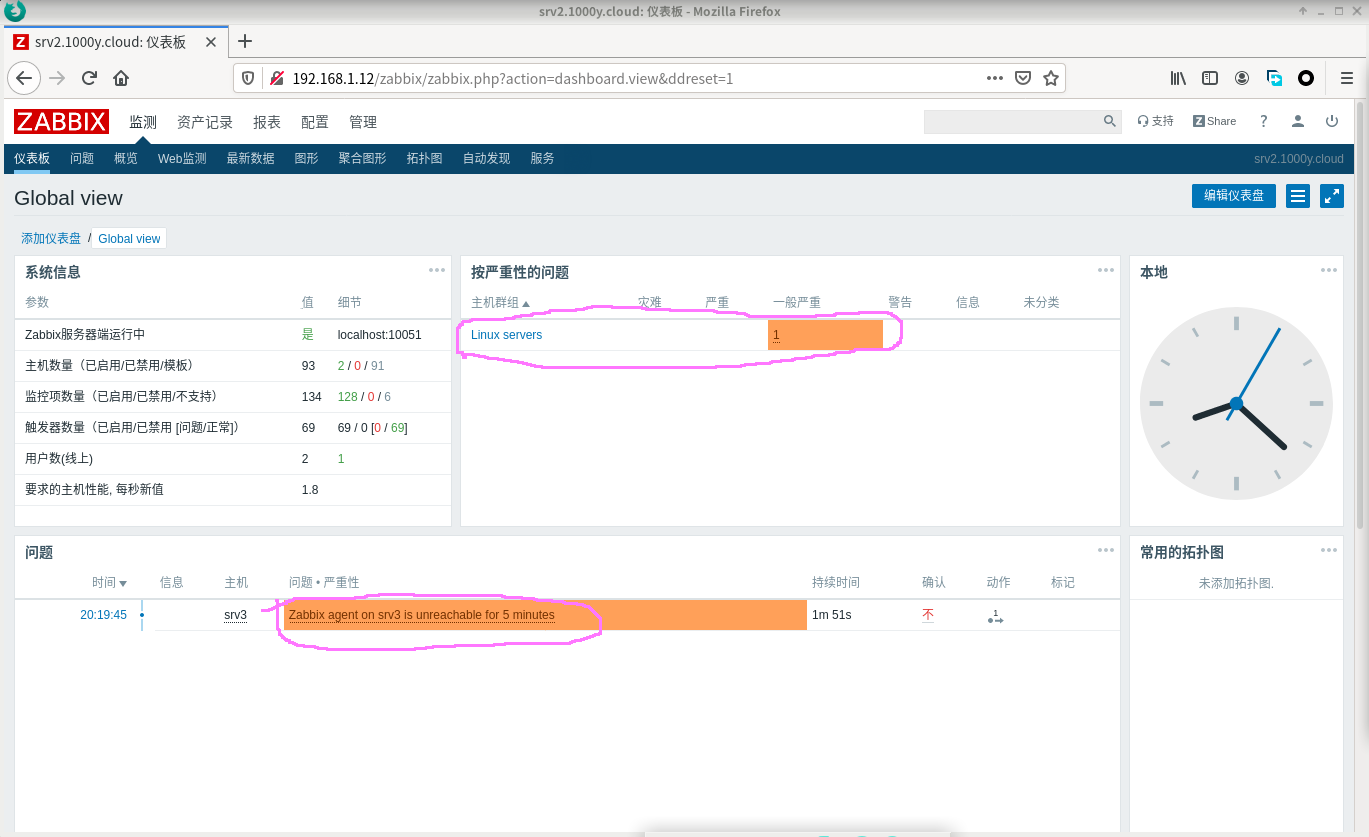
Task: Click the Zabbix search input field
Action: pos(1010,121)
